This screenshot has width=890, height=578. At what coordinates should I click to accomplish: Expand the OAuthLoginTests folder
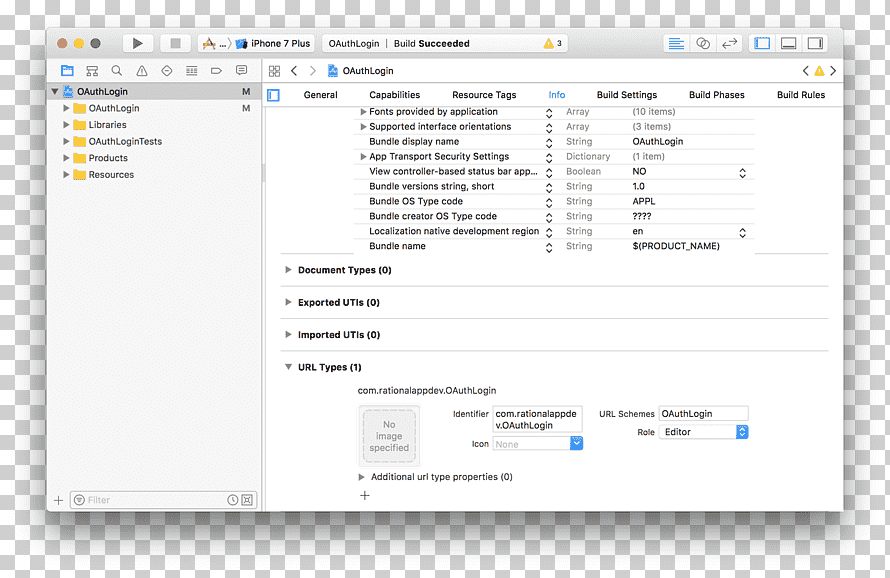tap(66, 141)
